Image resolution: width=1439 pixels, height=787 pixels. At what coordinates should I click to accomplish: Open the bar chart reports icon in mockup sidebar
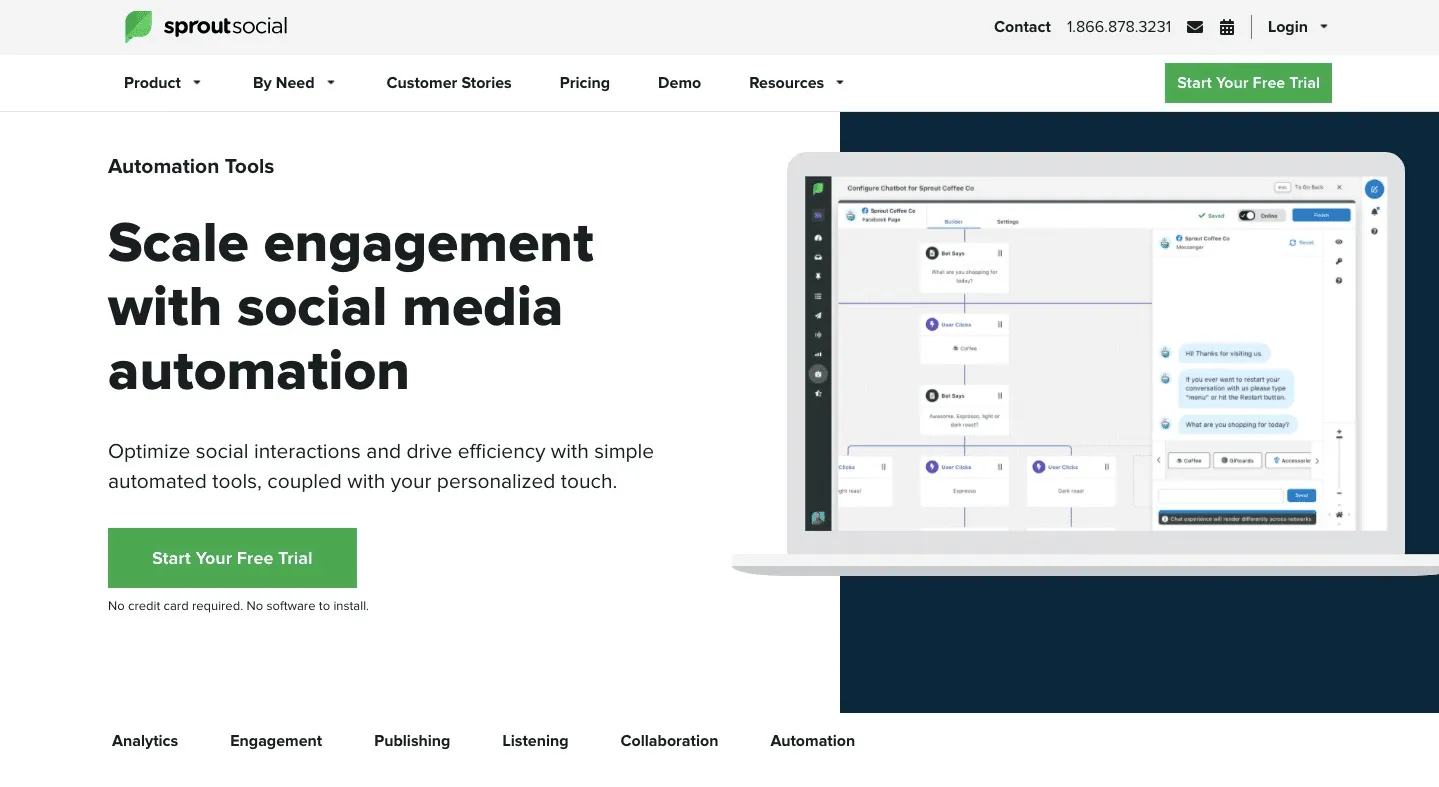pyautogui.click(x=818, y=354)
